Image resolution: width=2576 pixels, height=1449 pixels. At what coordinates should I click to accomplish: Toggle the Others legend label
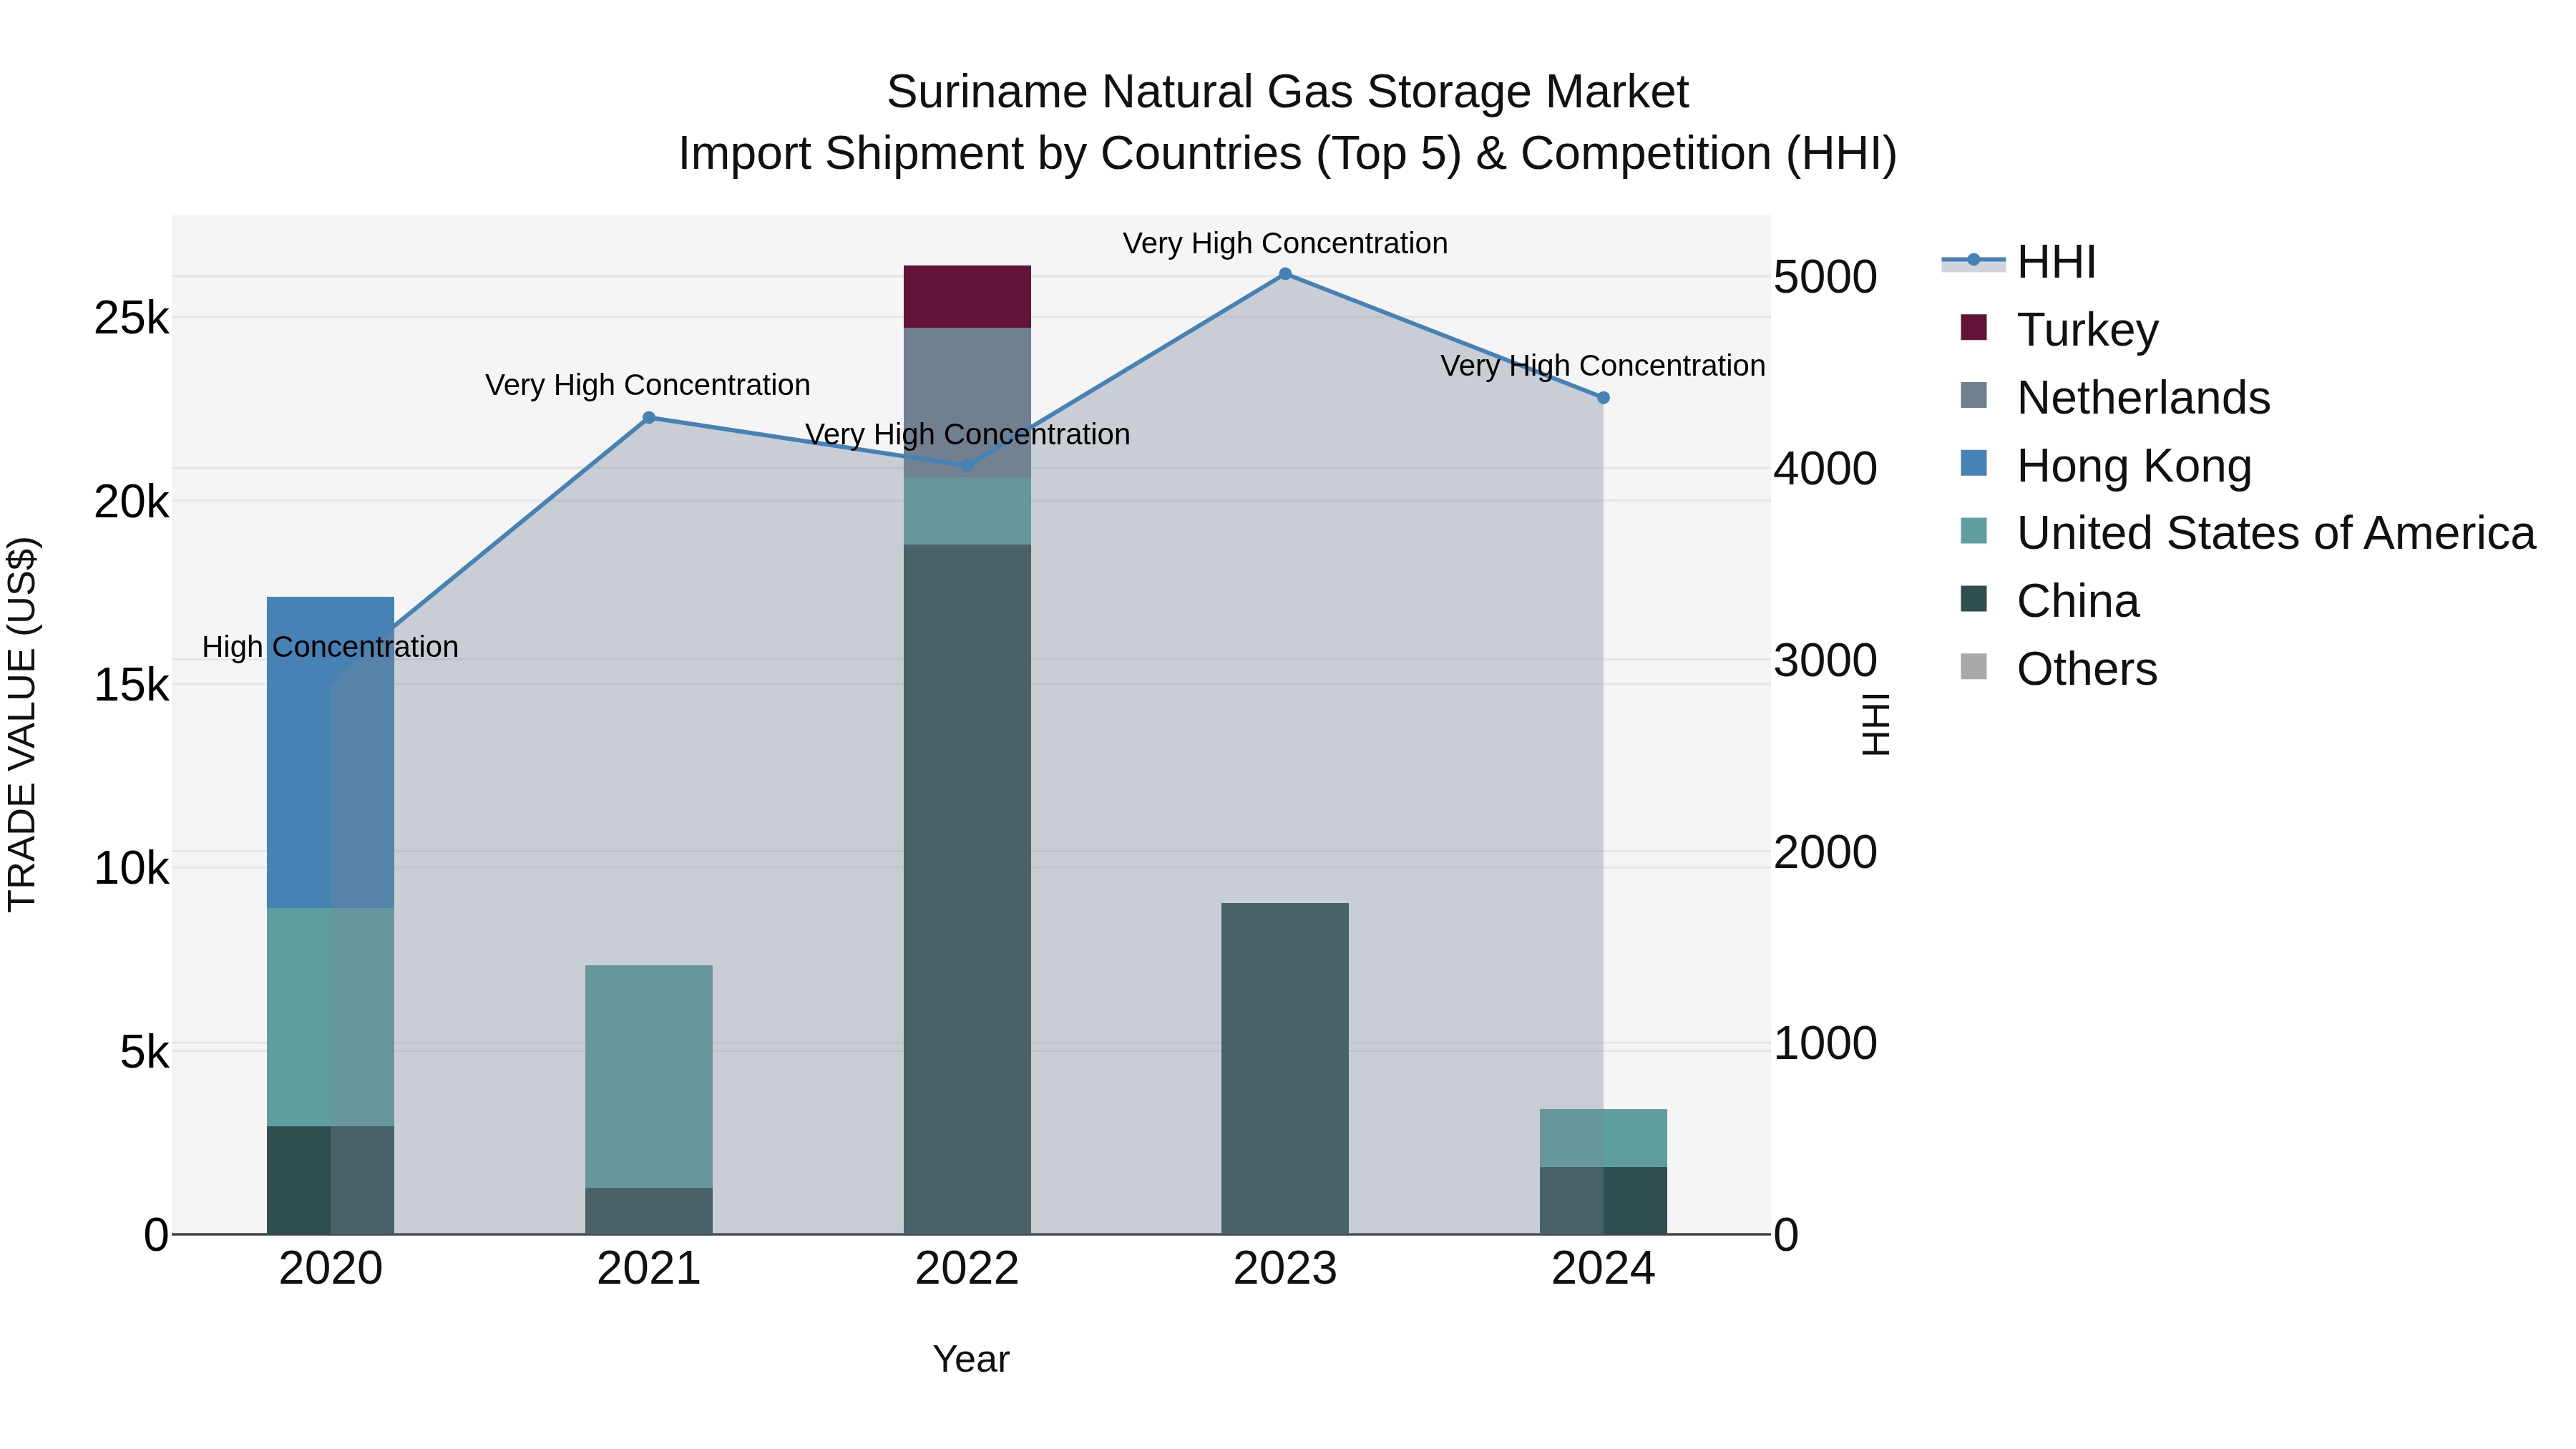(2087, 669)
